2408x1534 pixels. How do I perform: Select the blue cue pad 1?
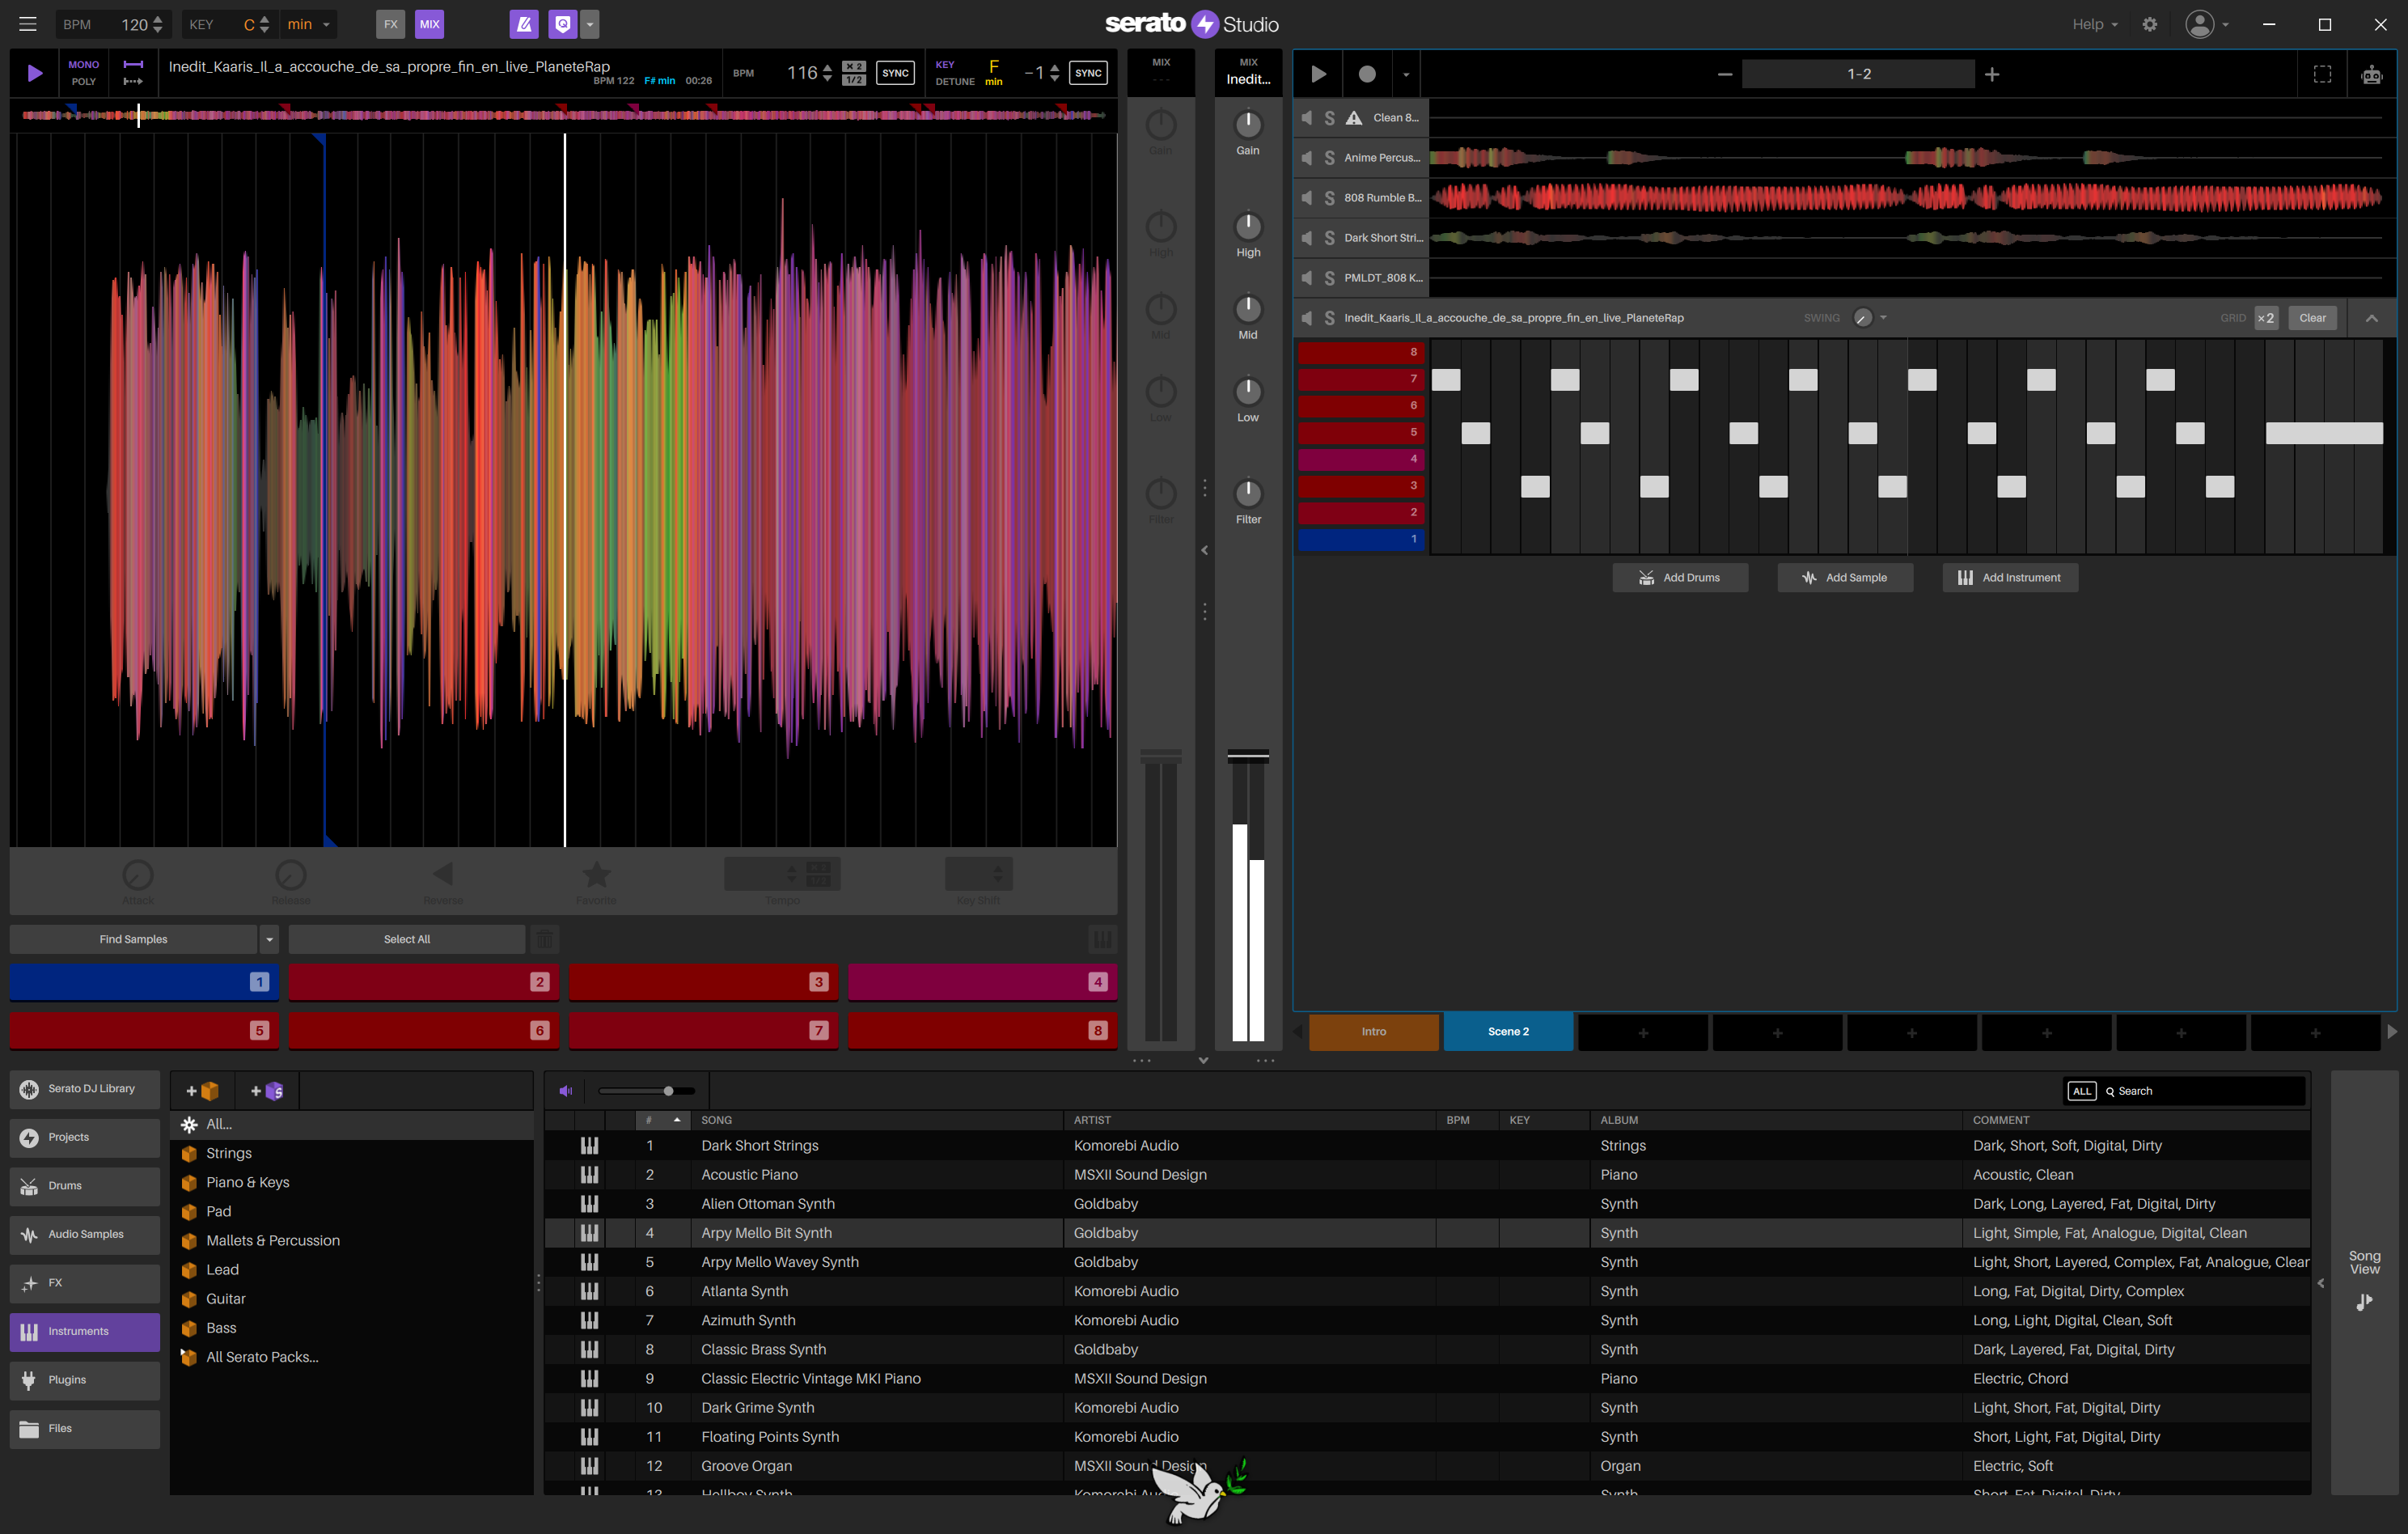[144, 982]
